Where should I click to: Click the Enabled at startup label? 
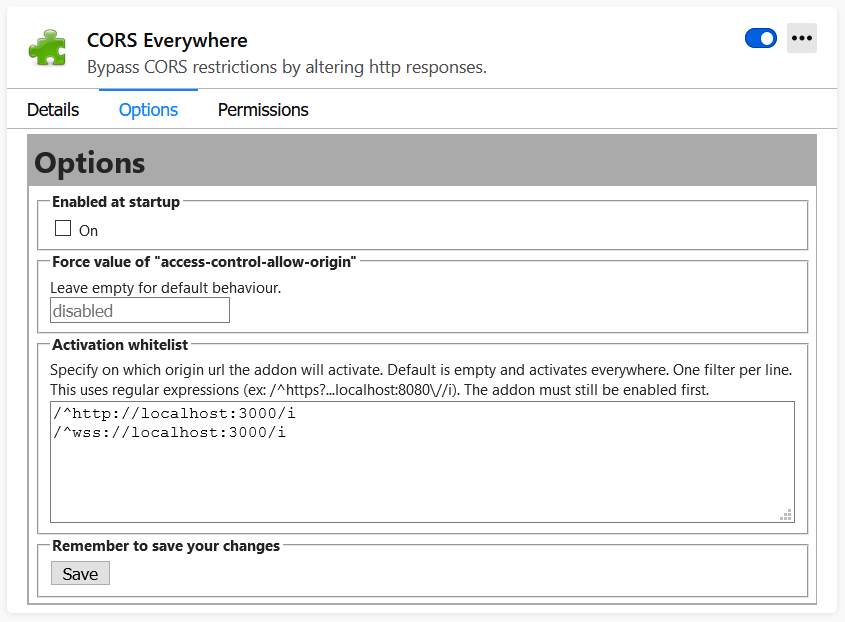click(x=116, y=202)
